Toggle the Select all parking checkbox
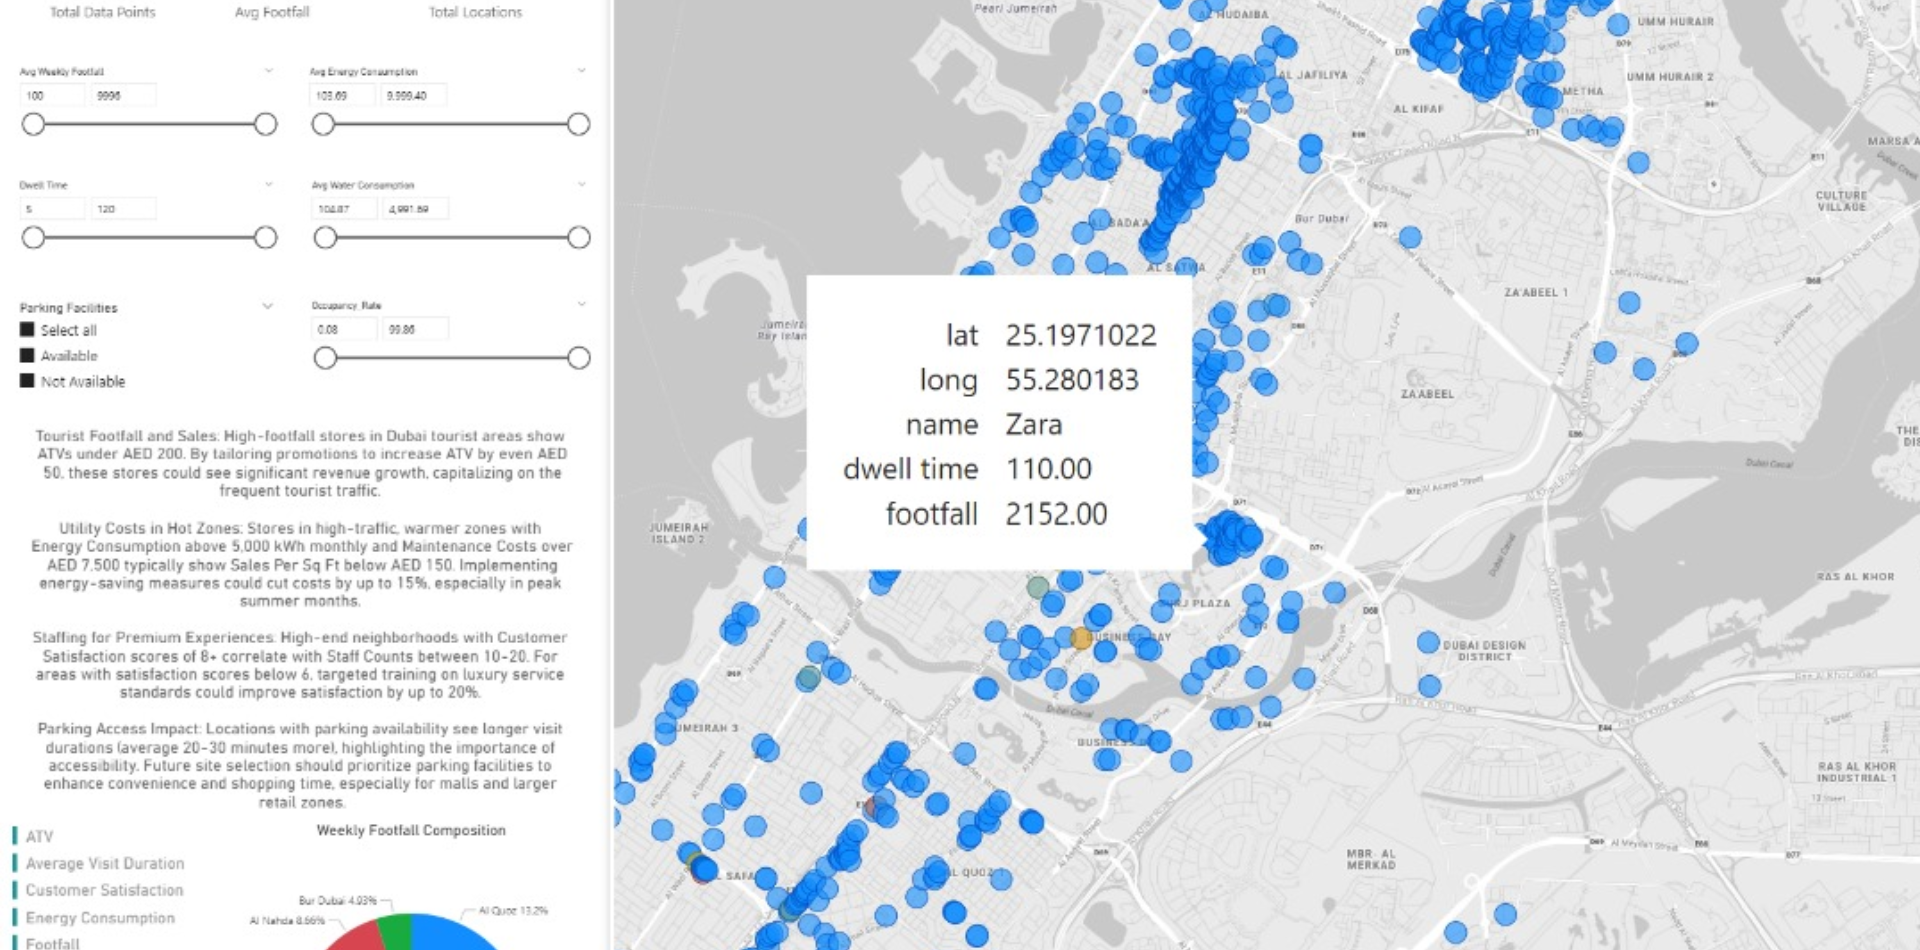This screenshot has height=950, width=1920. [x=27, y=330]
